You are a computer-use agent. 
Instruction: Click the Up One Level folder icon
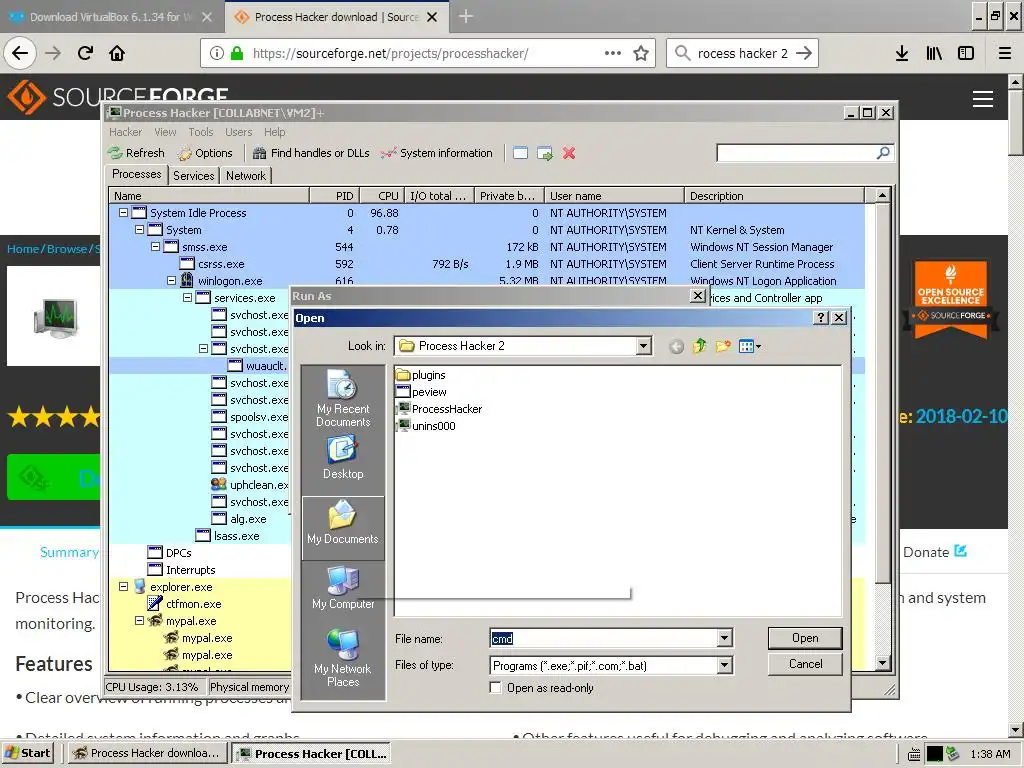(699, 346)
